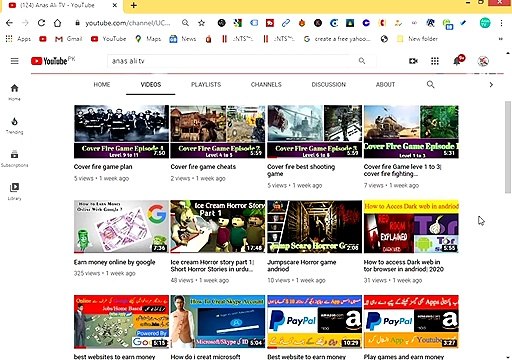Open the DISCUSSION tab
512x360 pixels.
[x=329, y=84]
